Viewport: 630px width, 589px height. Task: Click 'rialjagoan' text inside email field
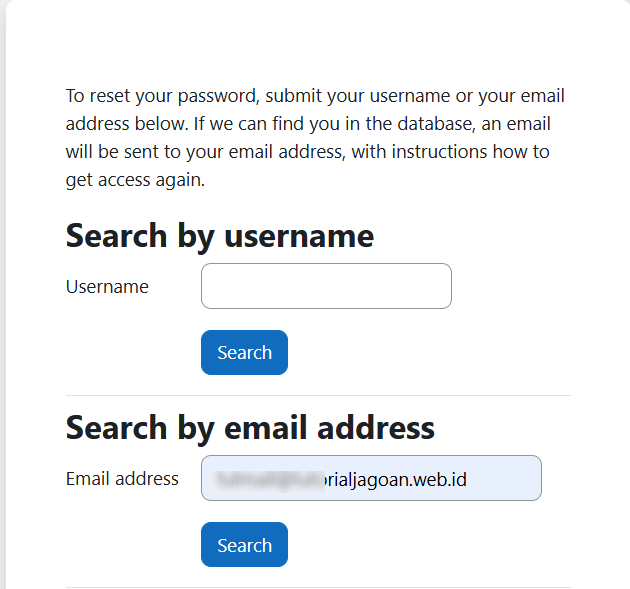[x=368, y=479]
